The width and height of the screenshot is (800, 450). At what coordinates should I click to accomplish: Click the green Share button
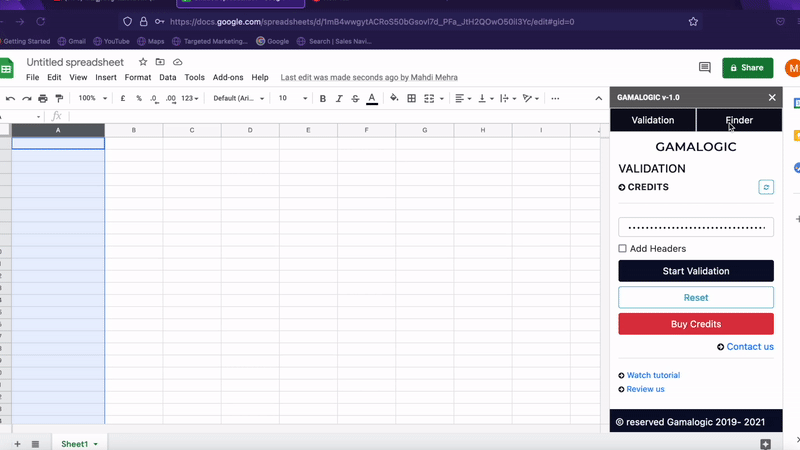[x=747, y=68]
